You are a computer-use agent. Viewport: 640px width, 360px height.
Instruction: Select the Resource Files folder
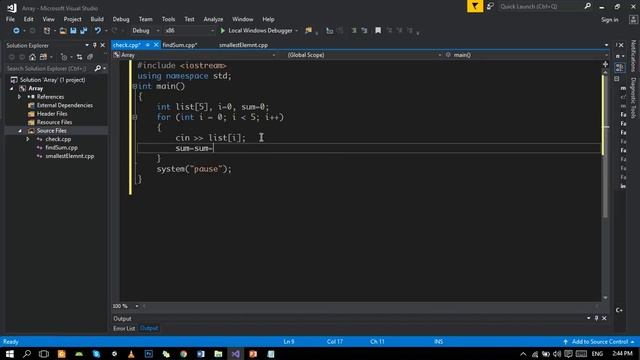pyautogui.click(x=54, y=122)
